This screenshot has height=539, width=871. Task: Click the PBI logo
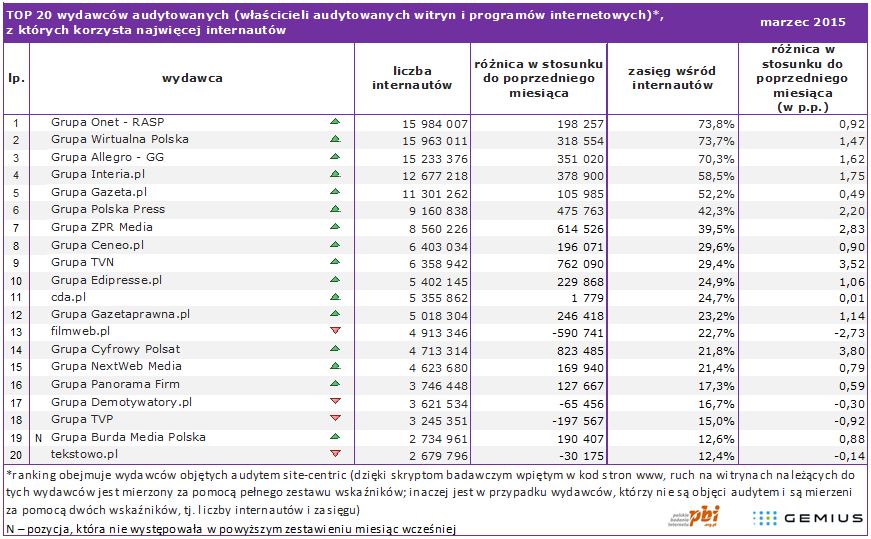click(x=698, y=516)
